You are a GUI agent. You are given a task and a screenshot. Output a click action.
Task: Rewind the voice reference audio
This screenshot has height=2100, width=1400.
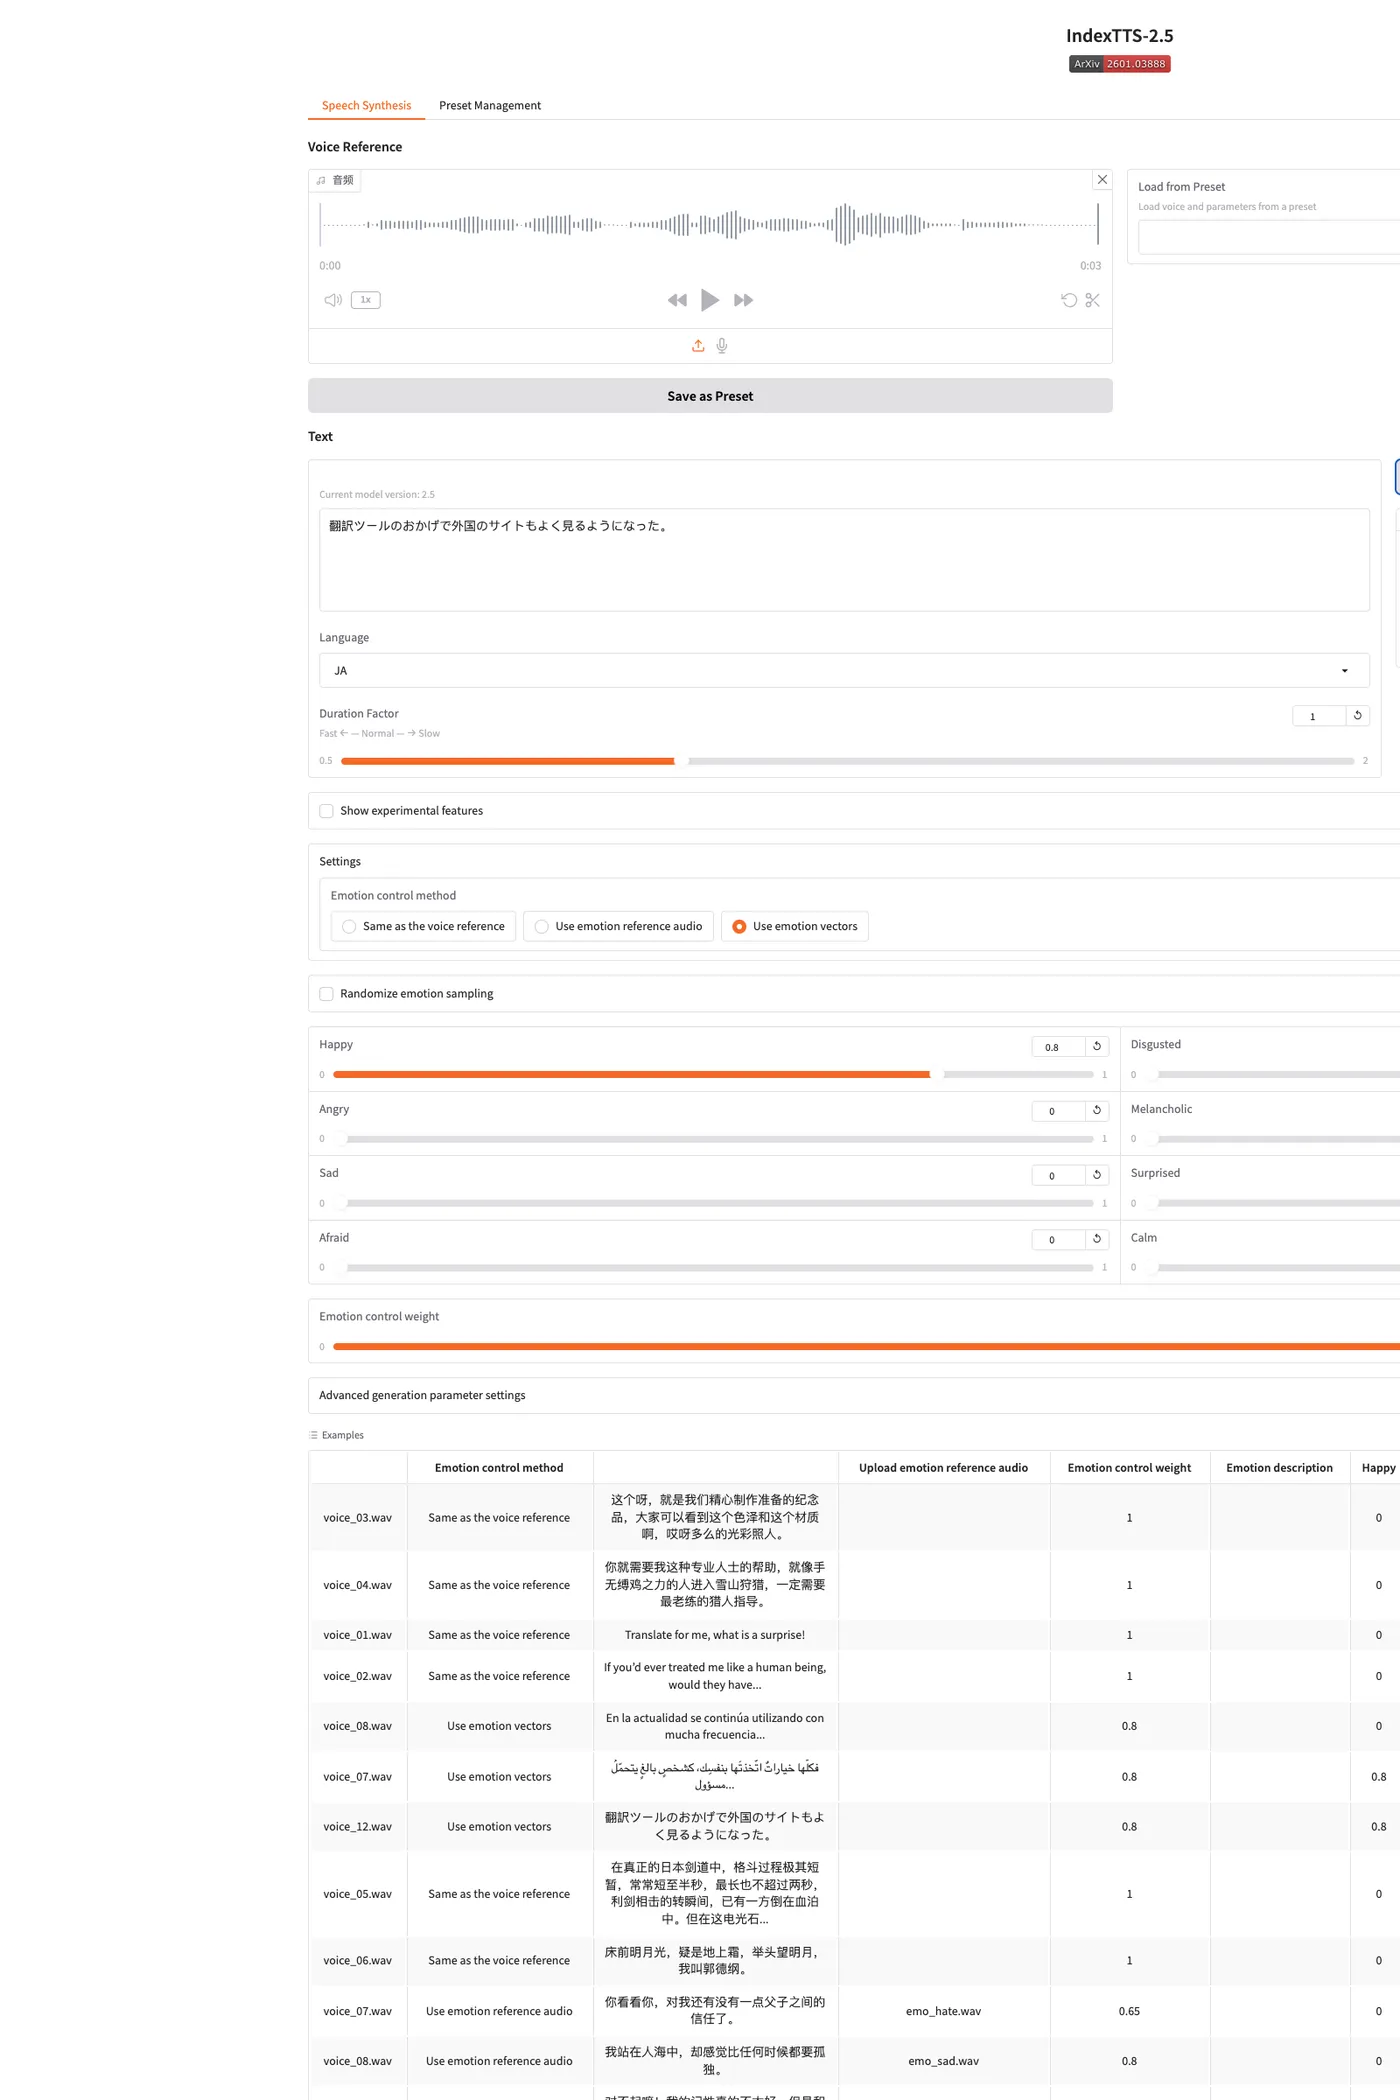(x=677, y=300)
